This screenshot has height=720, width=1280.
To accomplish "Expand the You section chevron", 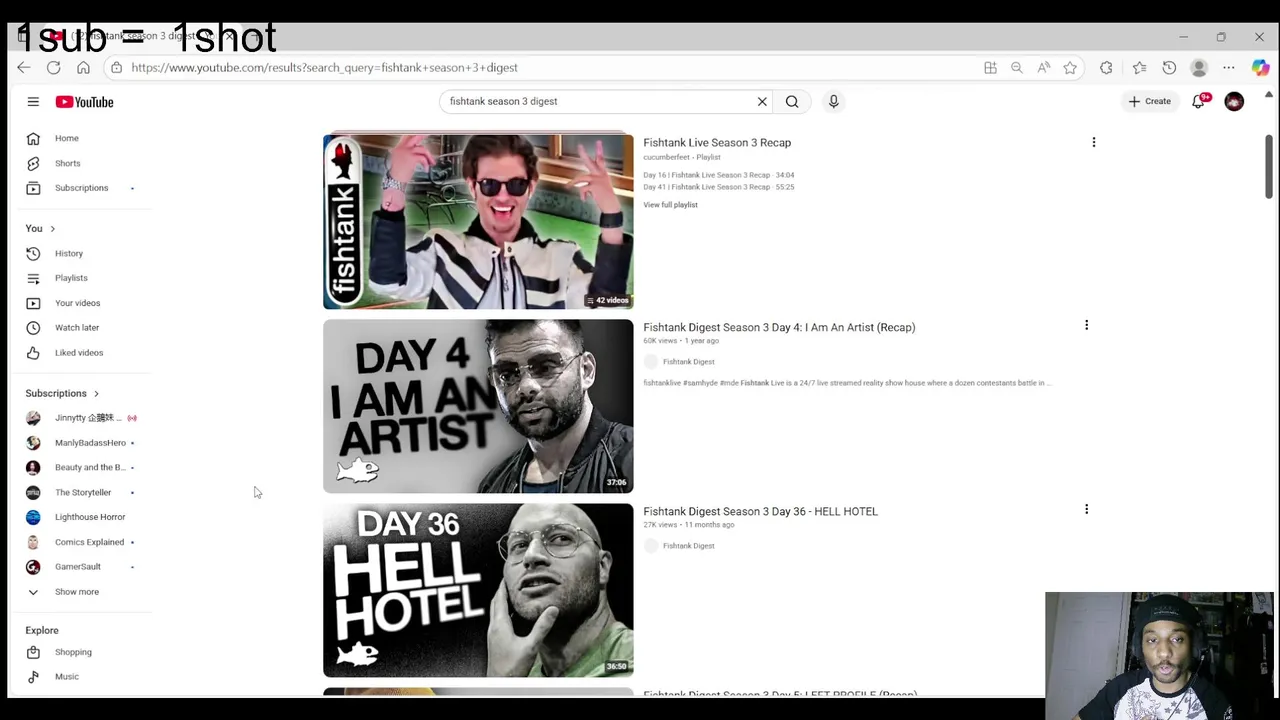I will pyautogui.click(x=52, y=228).
